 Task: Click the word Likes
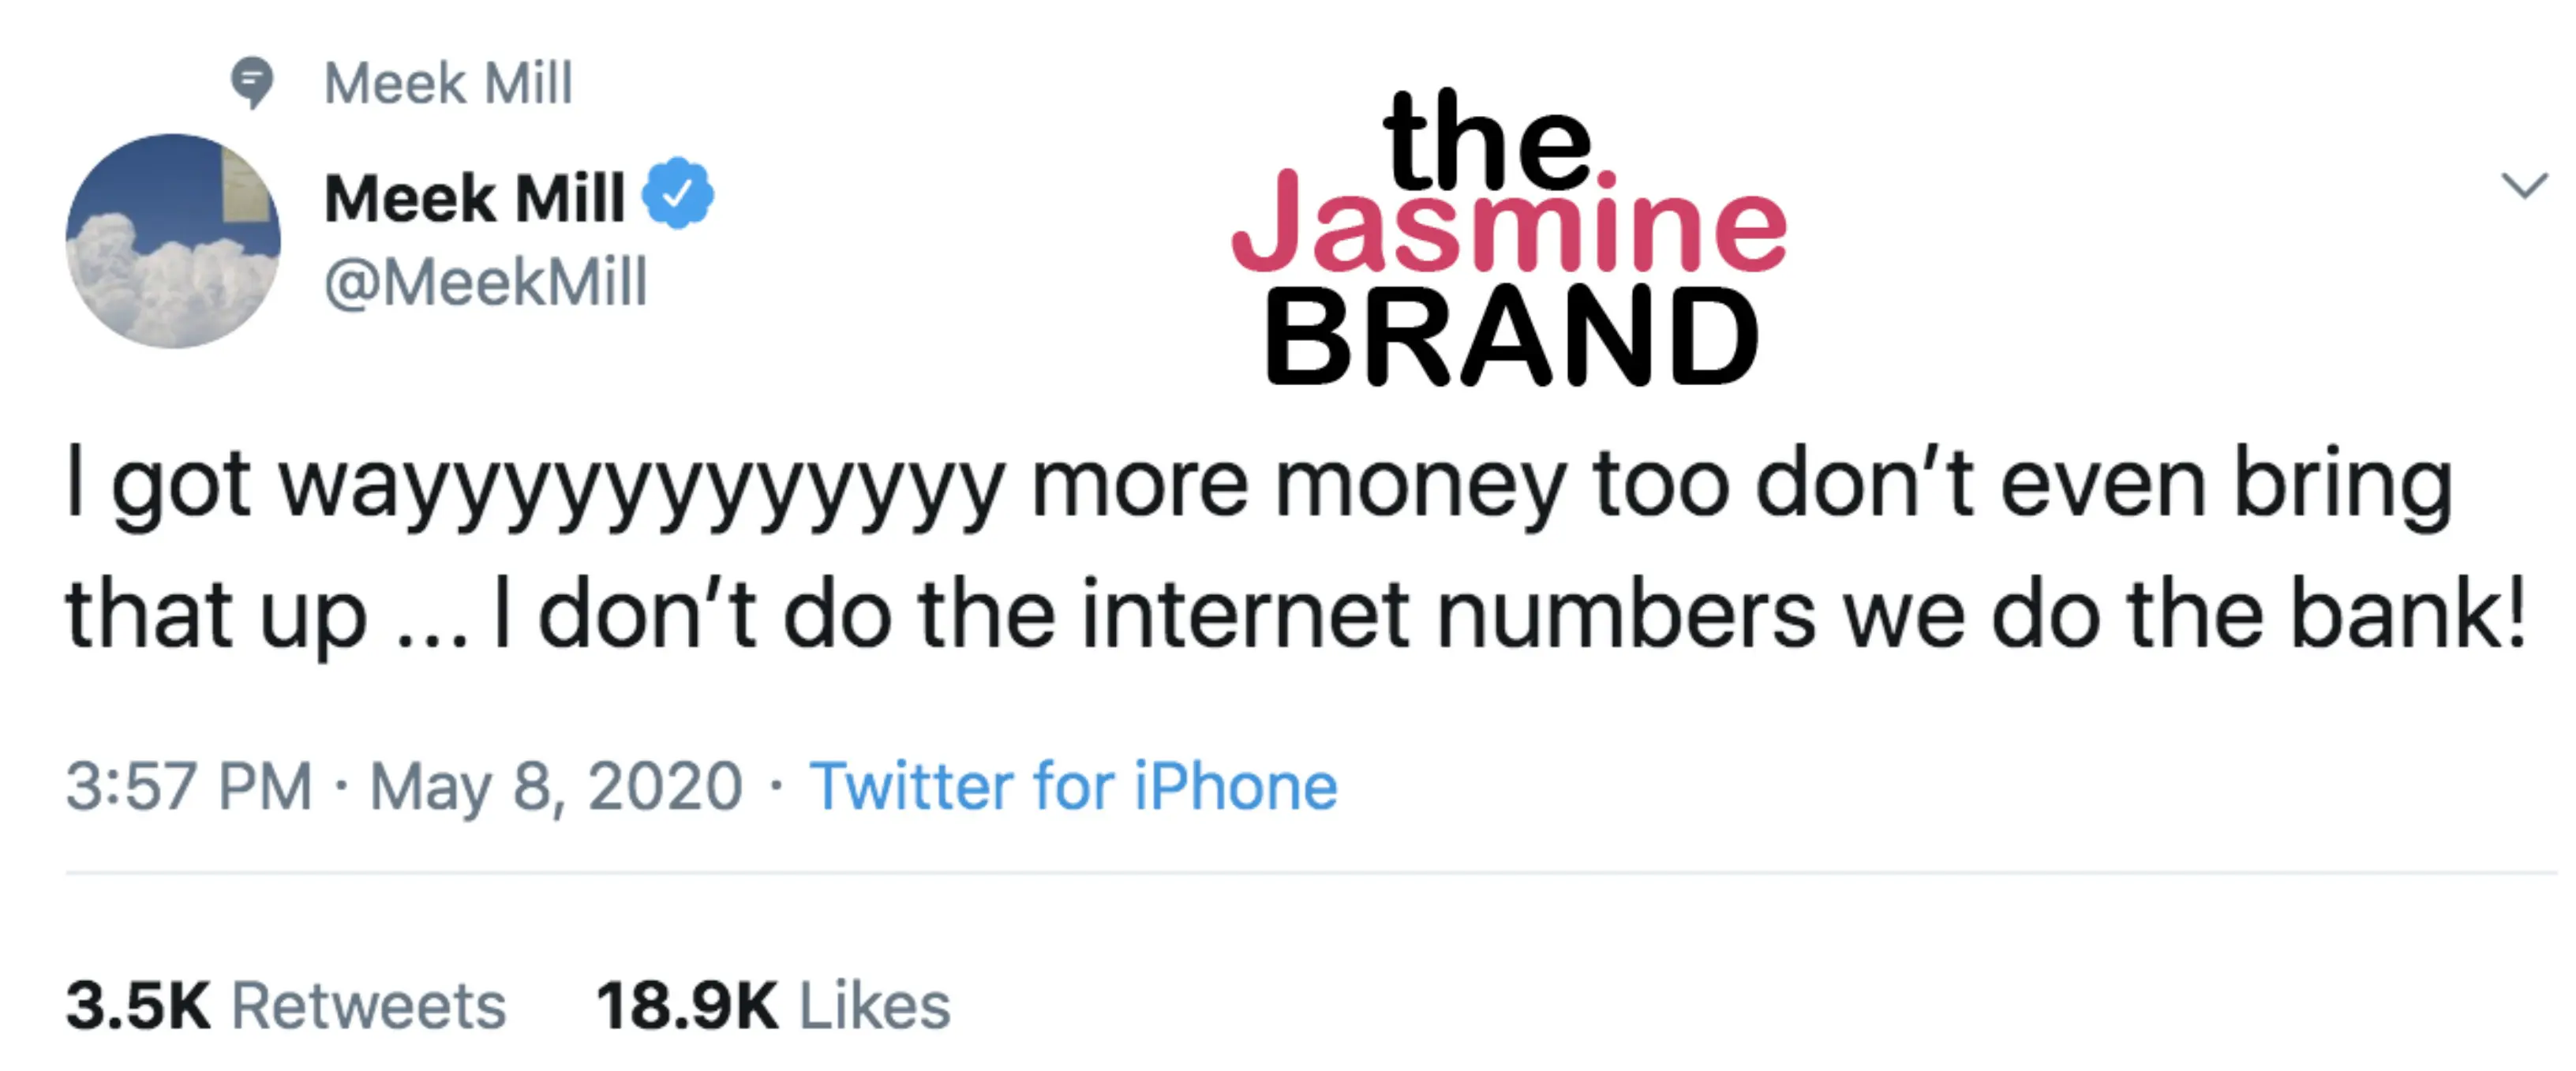(875, 1005)
